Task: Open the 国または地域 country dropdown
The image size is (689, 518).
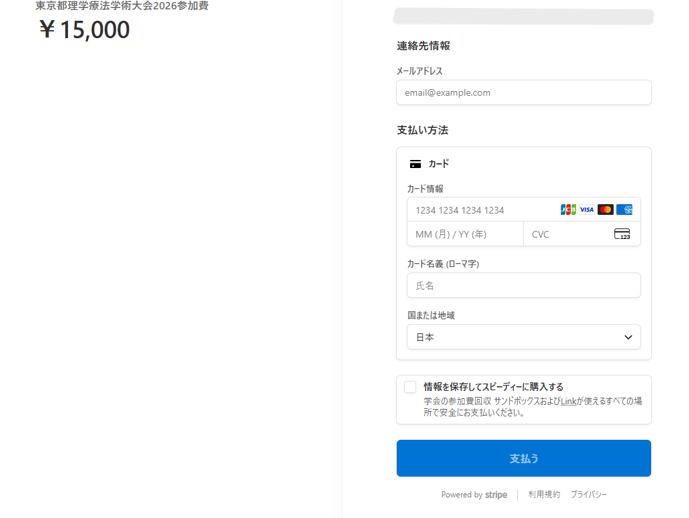Action: pyautogui.click(x=523, y=337)
